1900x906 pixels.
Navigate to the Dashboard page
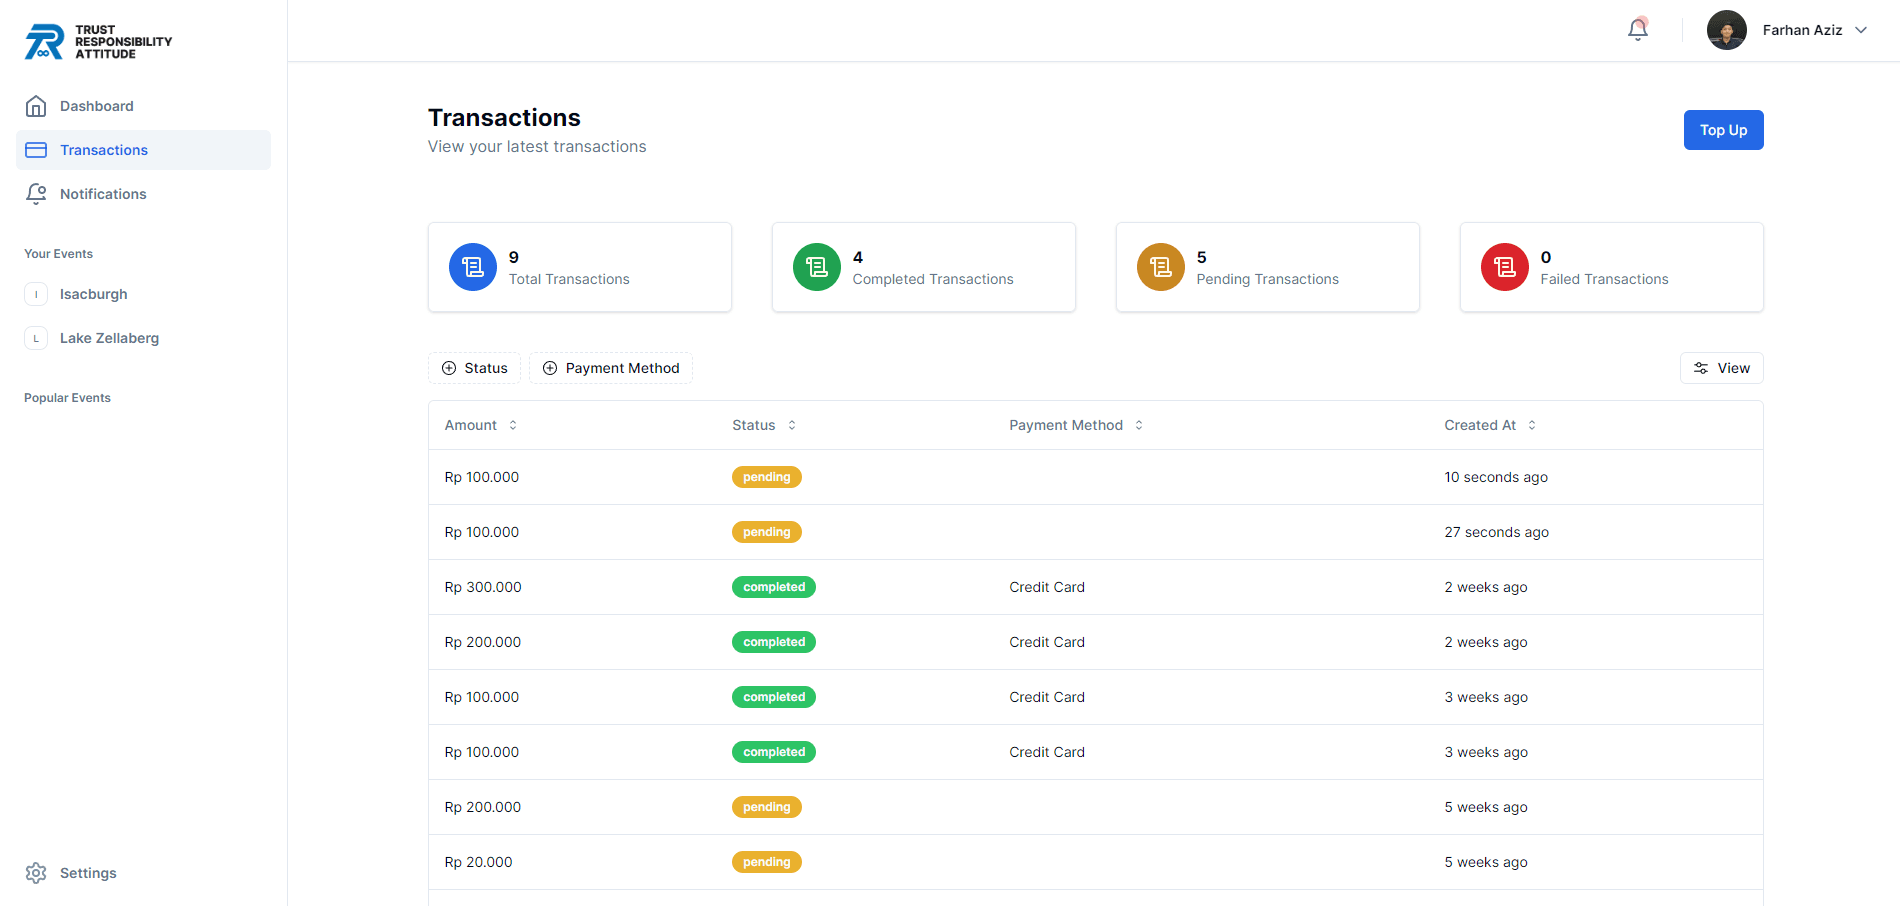tap(96, 105)
